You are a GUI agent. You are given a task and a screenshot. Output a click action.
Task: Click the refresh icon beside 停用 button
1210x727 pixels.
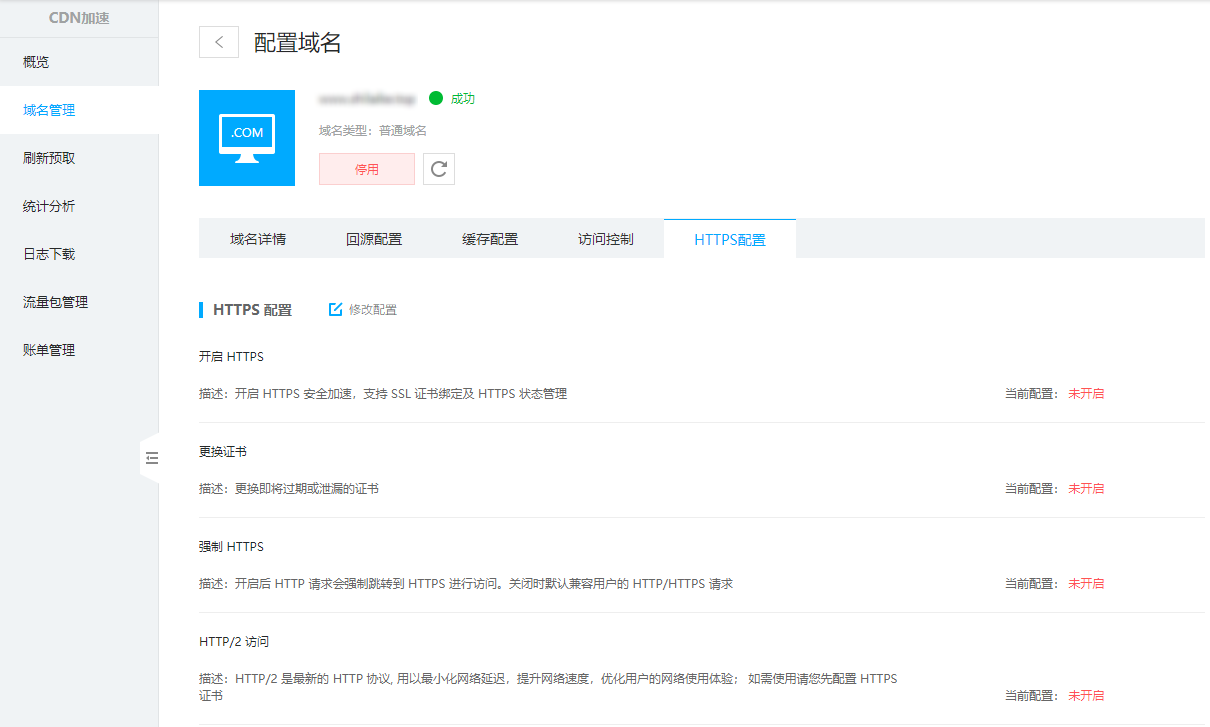coord(438,169)
